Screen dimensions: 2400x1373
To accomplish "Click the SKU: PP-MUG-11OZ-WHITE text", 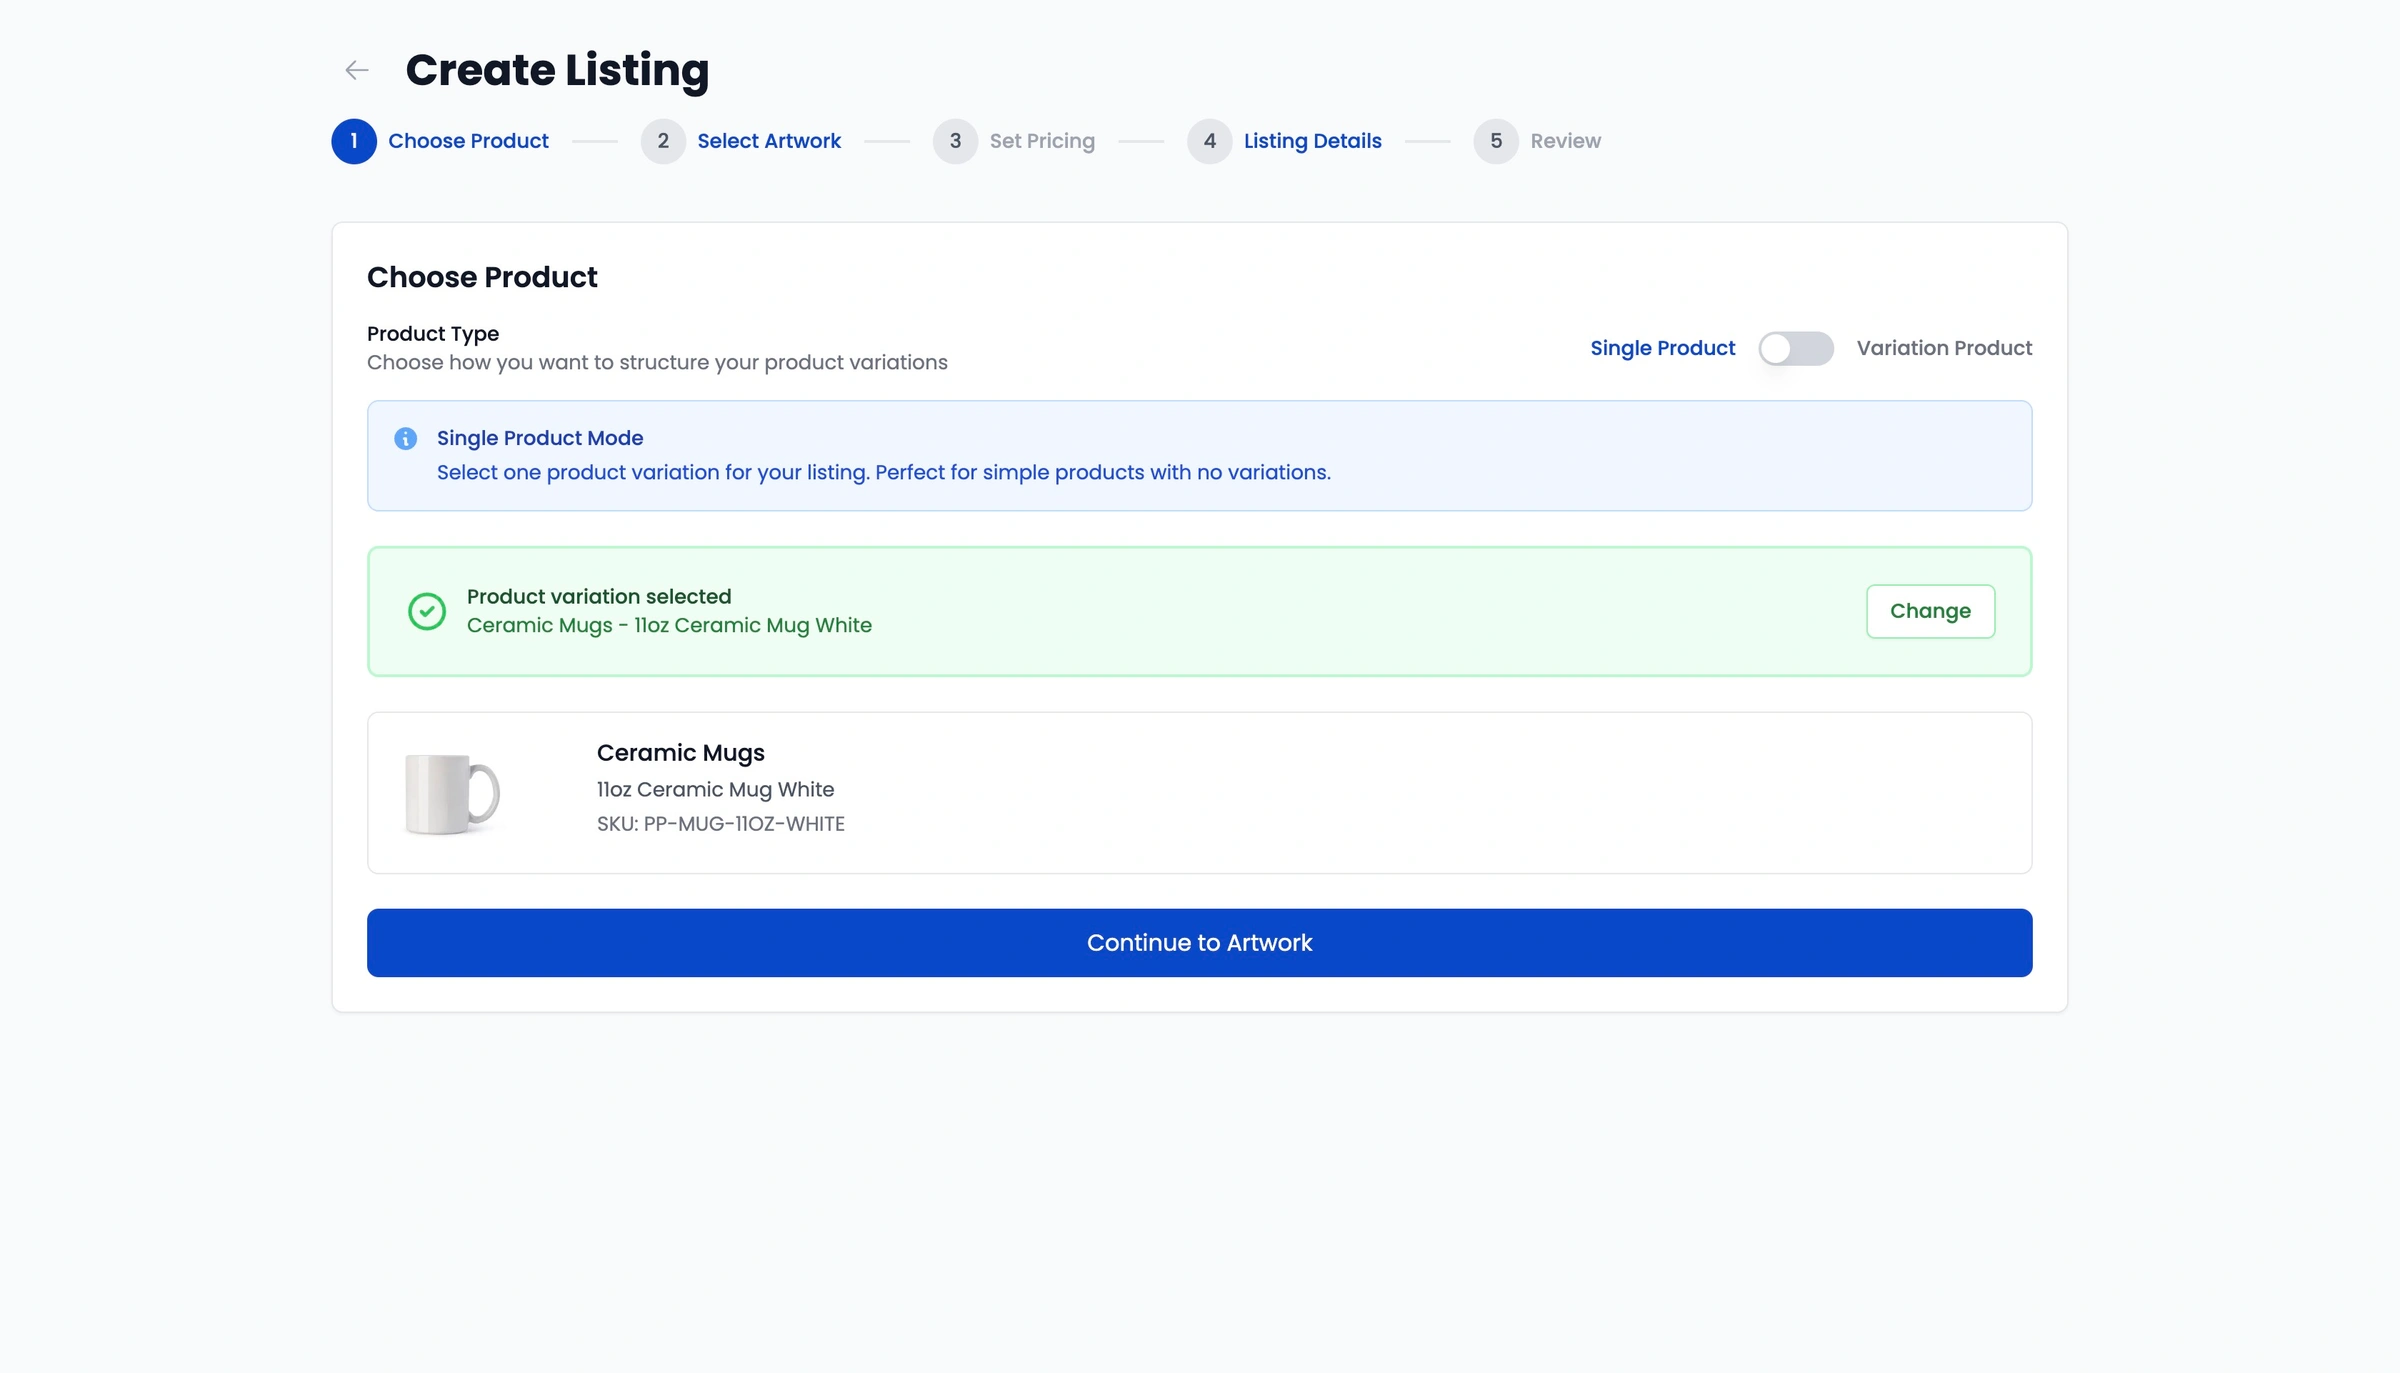I will pyautogui.click(x=720, y=824).
